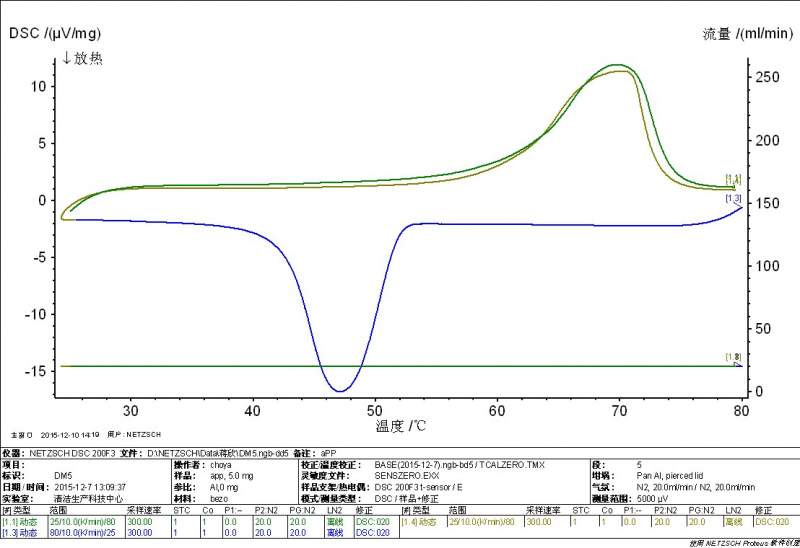Click temperature tick label 60

(x=497, y=411)
